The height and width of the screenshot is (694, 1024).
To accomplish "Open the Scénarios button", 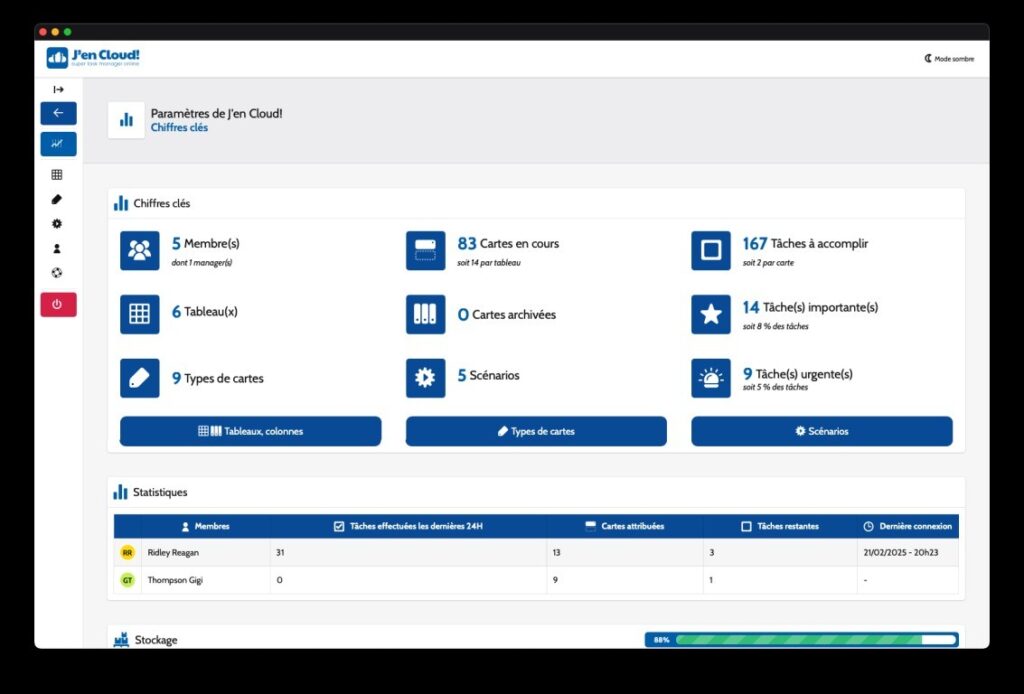I will pyautogui.click(x=822, y=431).
